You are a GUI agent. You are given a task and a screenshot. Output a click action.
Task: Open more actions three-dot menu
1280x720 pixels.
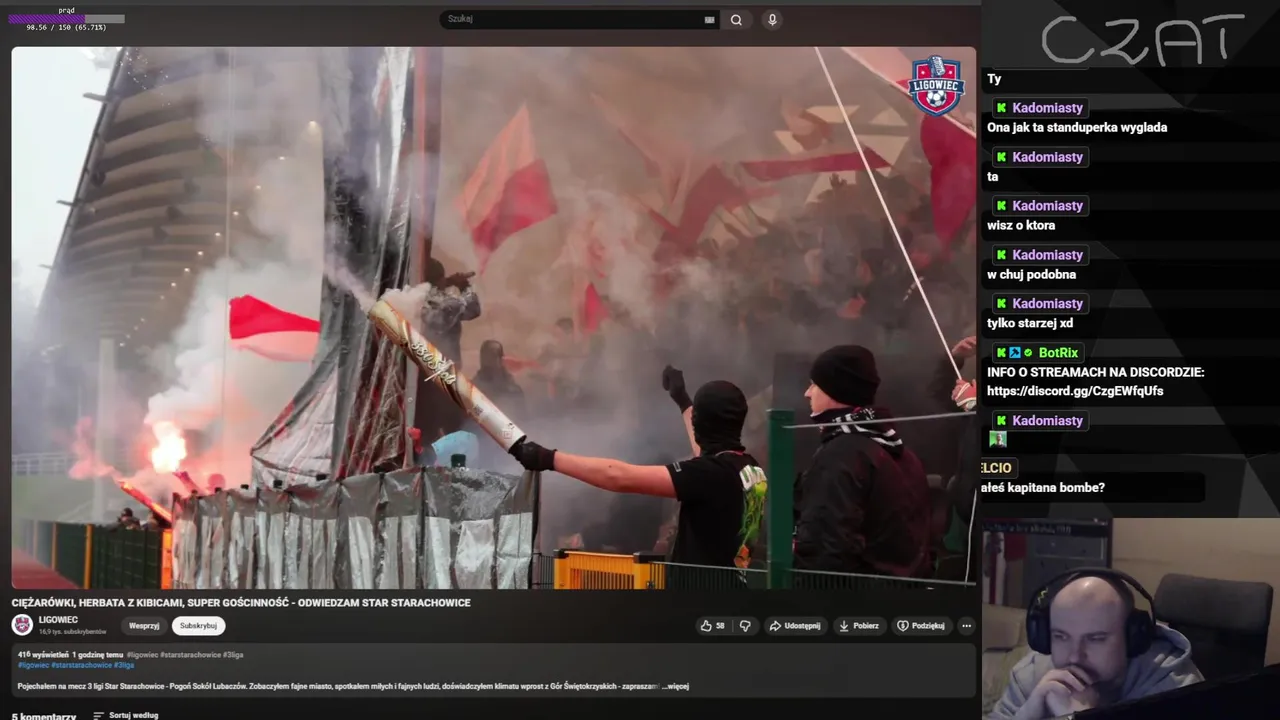pyautogui.click(x=966, y=626)
